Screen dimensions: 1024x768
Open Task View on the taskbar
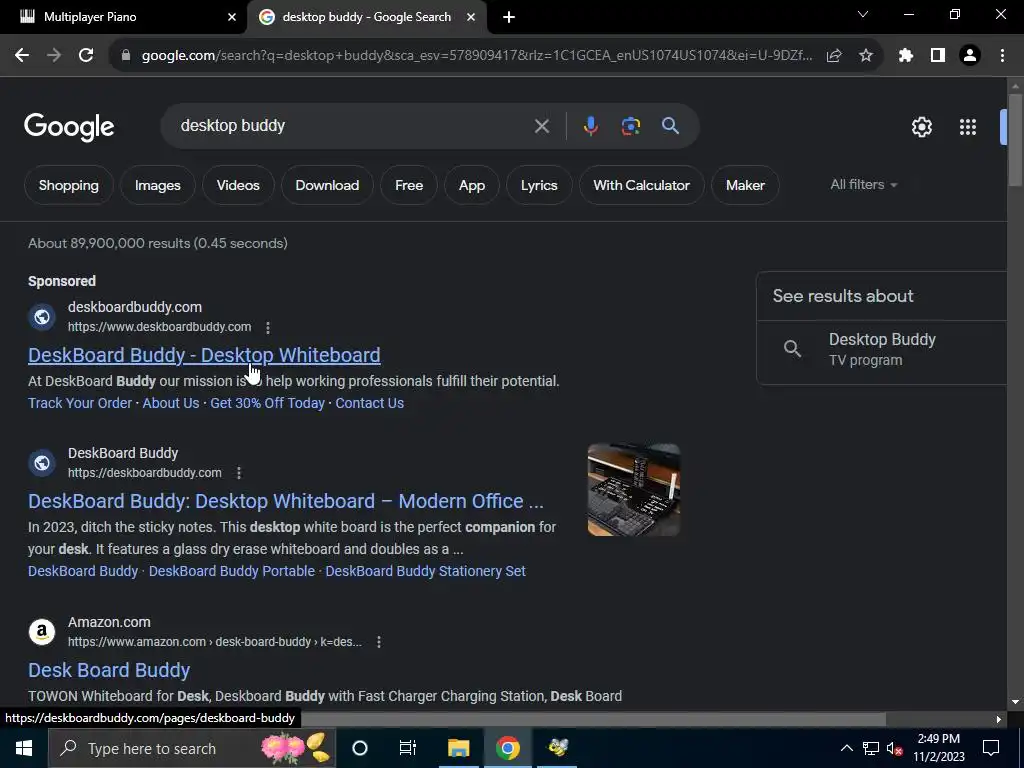point(408,748)
